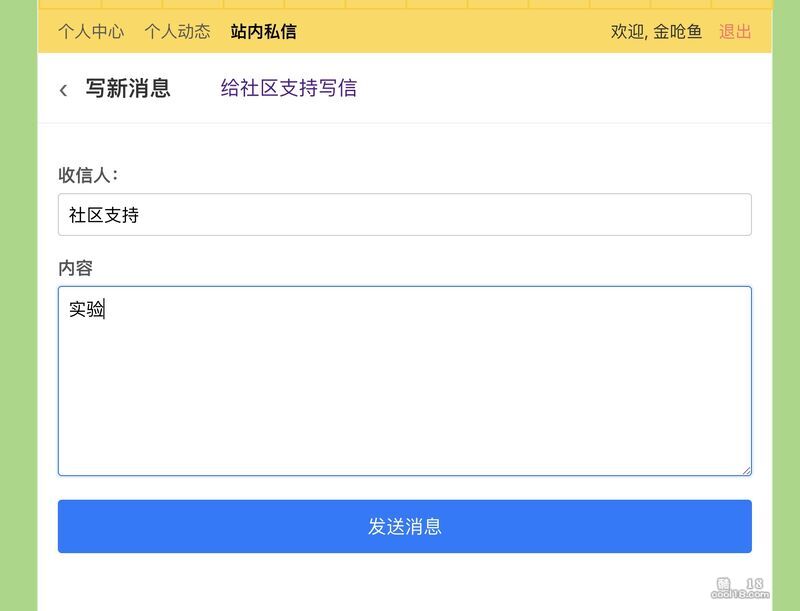Click the 社区支持 text in recipient field
This screenshot has height=611, width=800.
(103, 214)
